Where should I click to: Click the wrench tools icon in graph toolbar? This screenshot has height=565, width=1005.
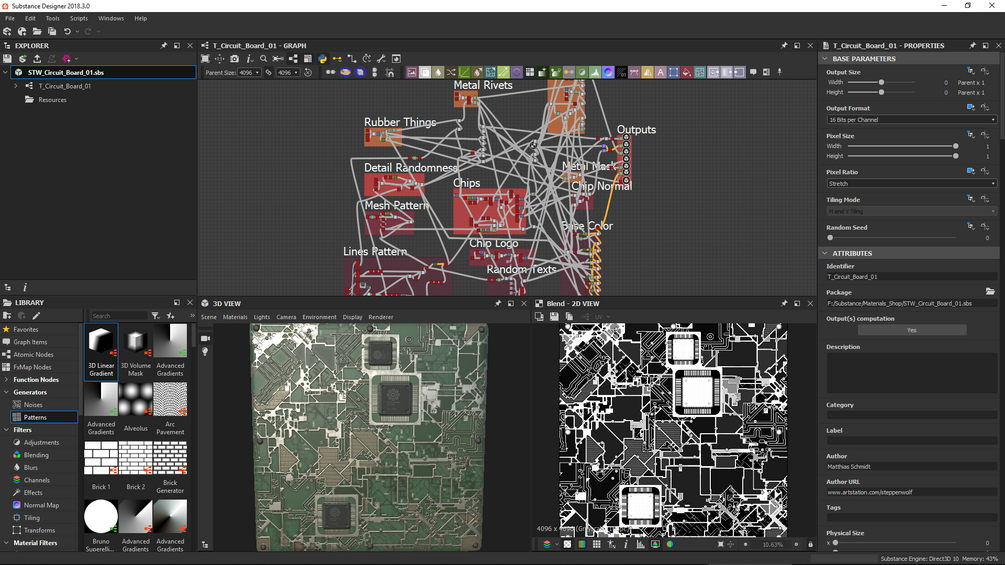[x=381, y=58]
